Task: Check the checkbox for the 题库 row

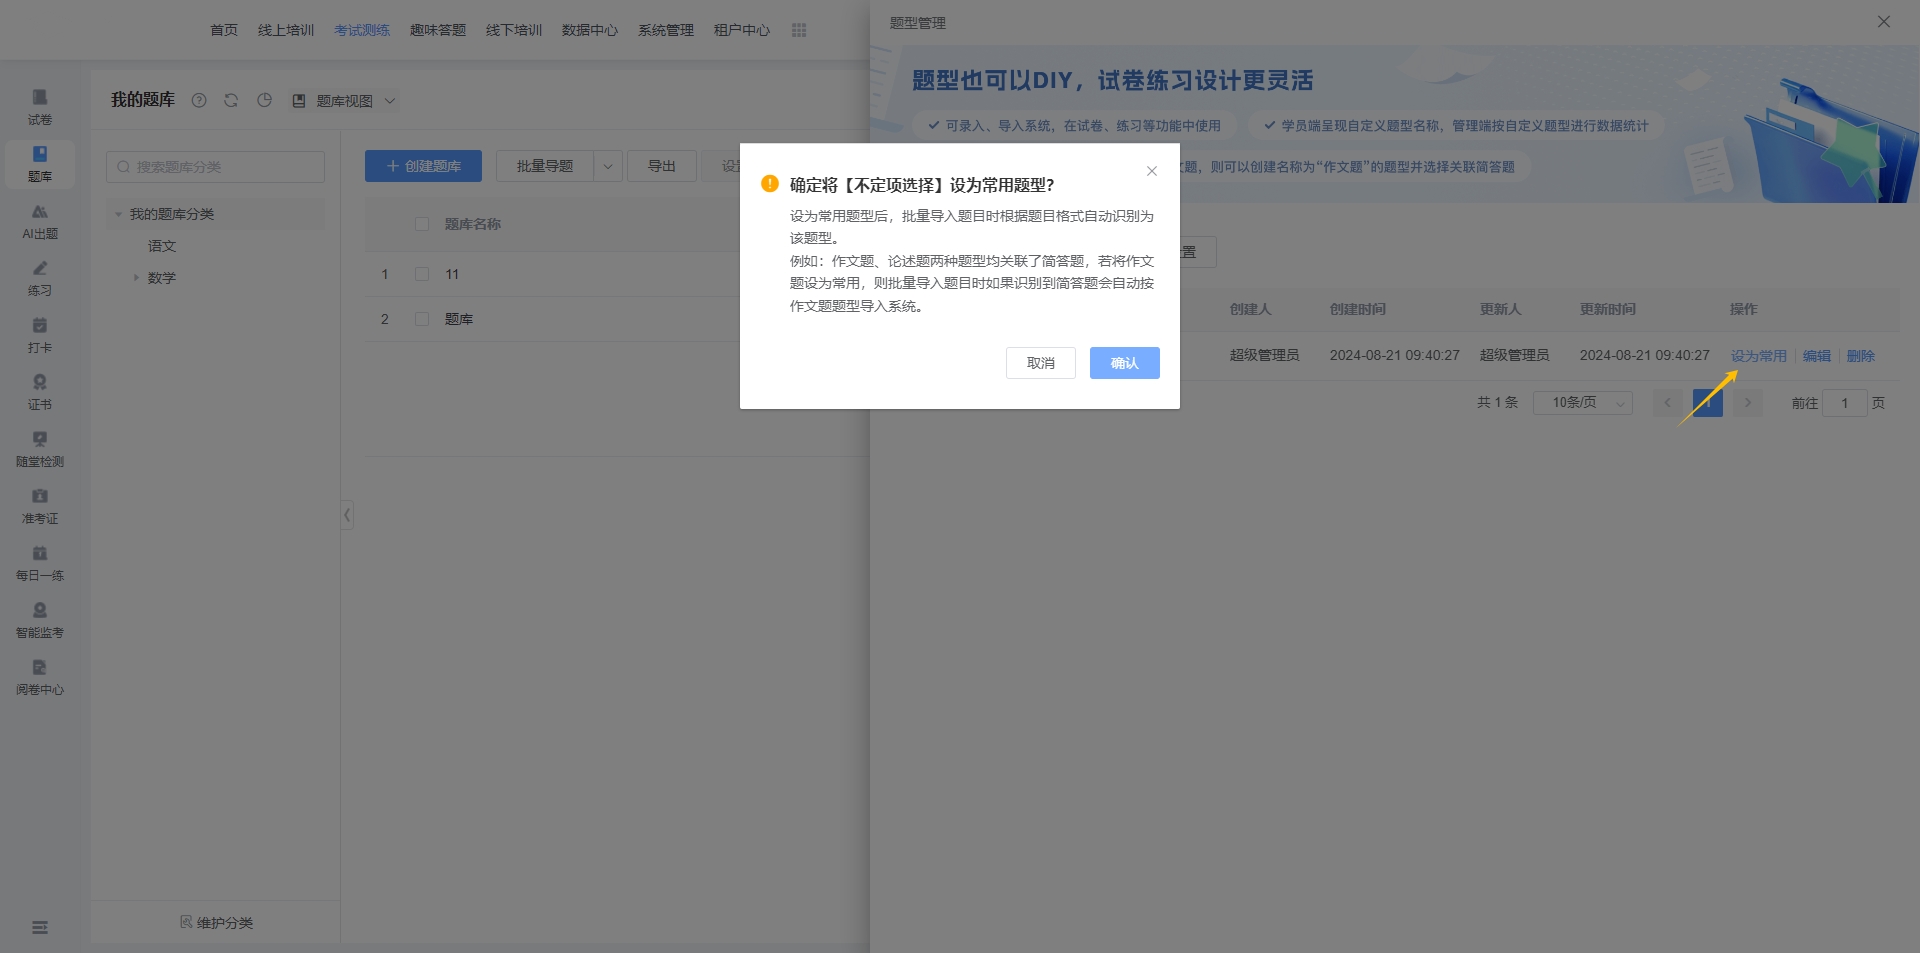Action: [x=422, y=319]
